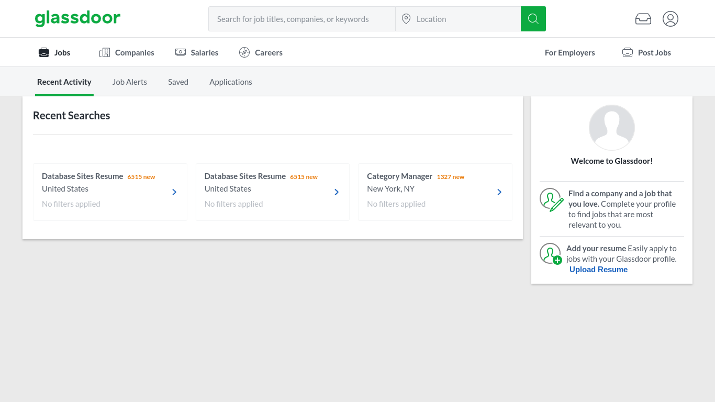The image size is (715, 402).
Task: Click the add resume person-plus icon
Action: 551,254
